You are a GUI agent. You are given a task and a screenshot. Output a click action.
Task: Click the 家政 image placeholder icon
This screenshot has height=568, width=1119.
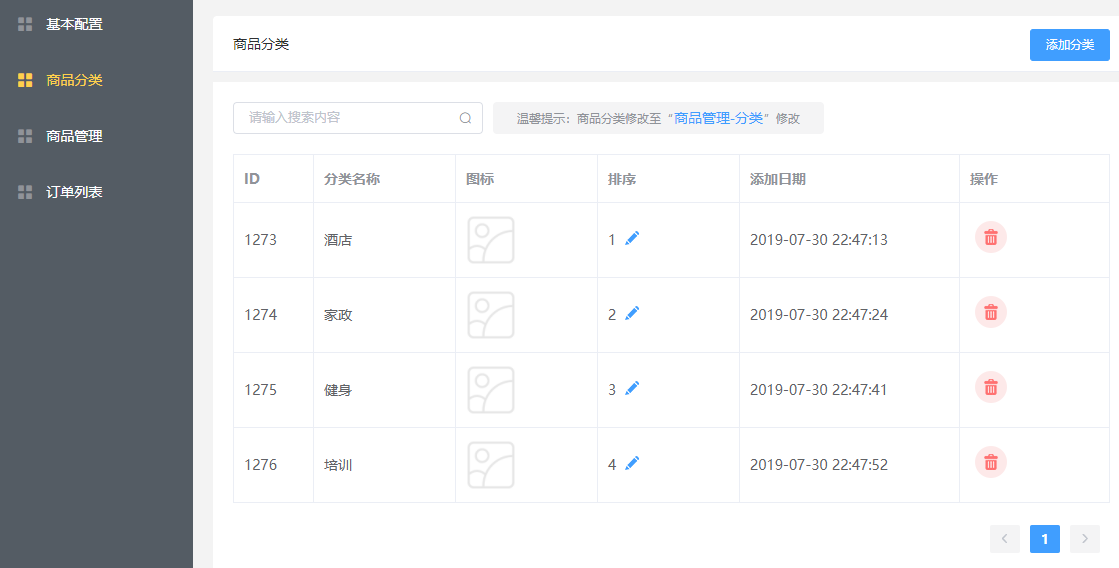tap(491, 315)
